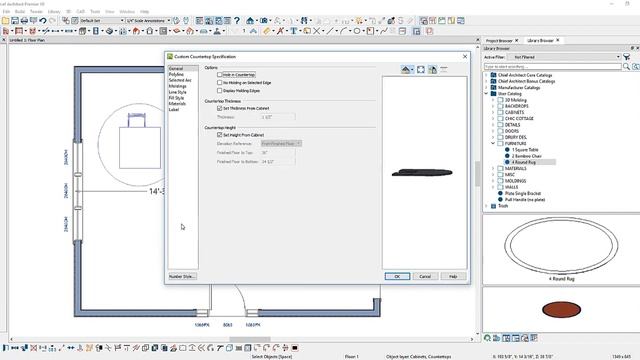640x360 pixels.
Task: Toggle No Molding on Selected Edge checkbox
Action: (x=220, y=82)
